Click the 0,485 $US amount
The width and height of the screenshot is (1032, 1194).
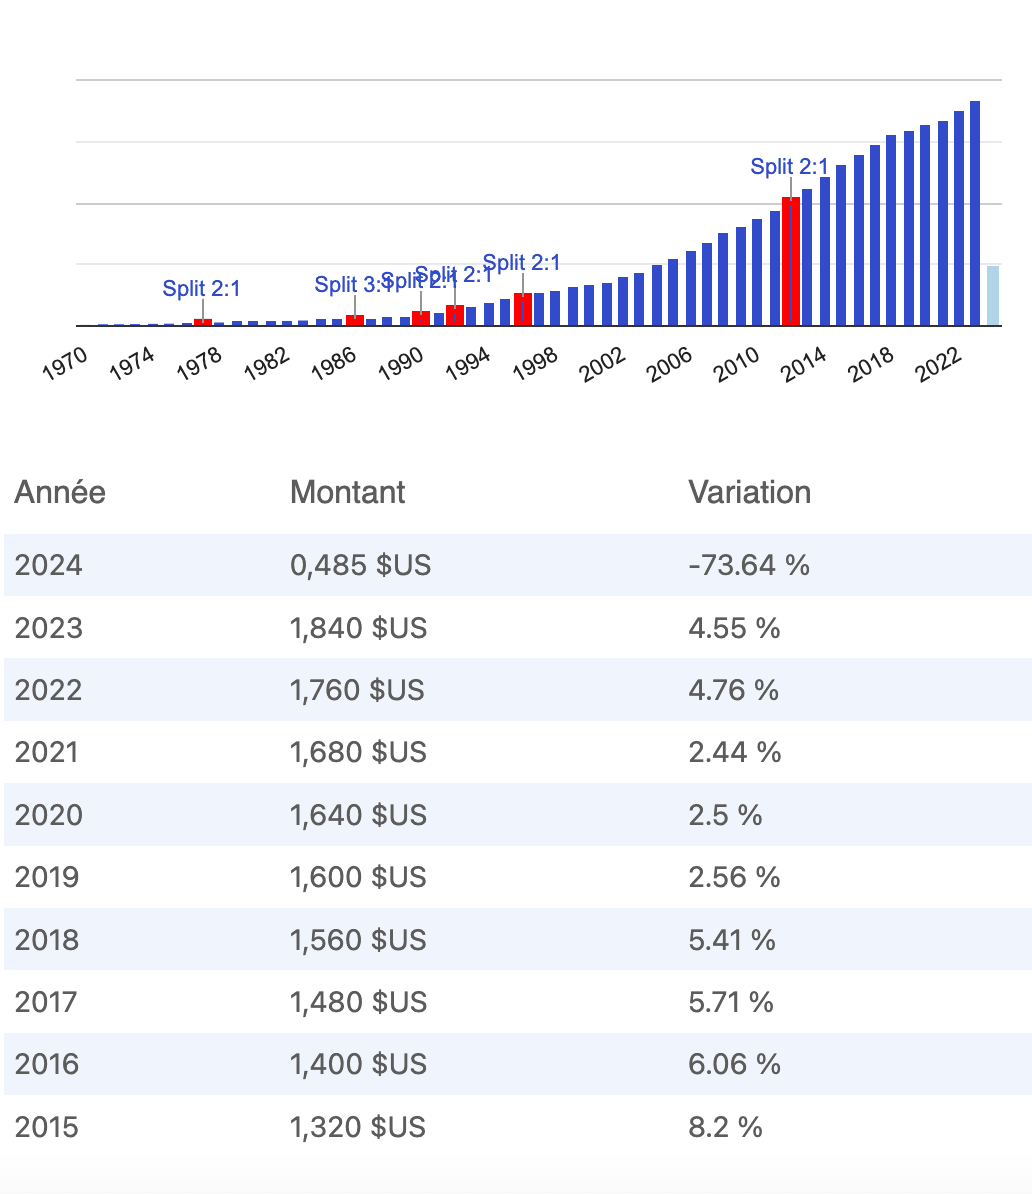(x=360, y=565)
